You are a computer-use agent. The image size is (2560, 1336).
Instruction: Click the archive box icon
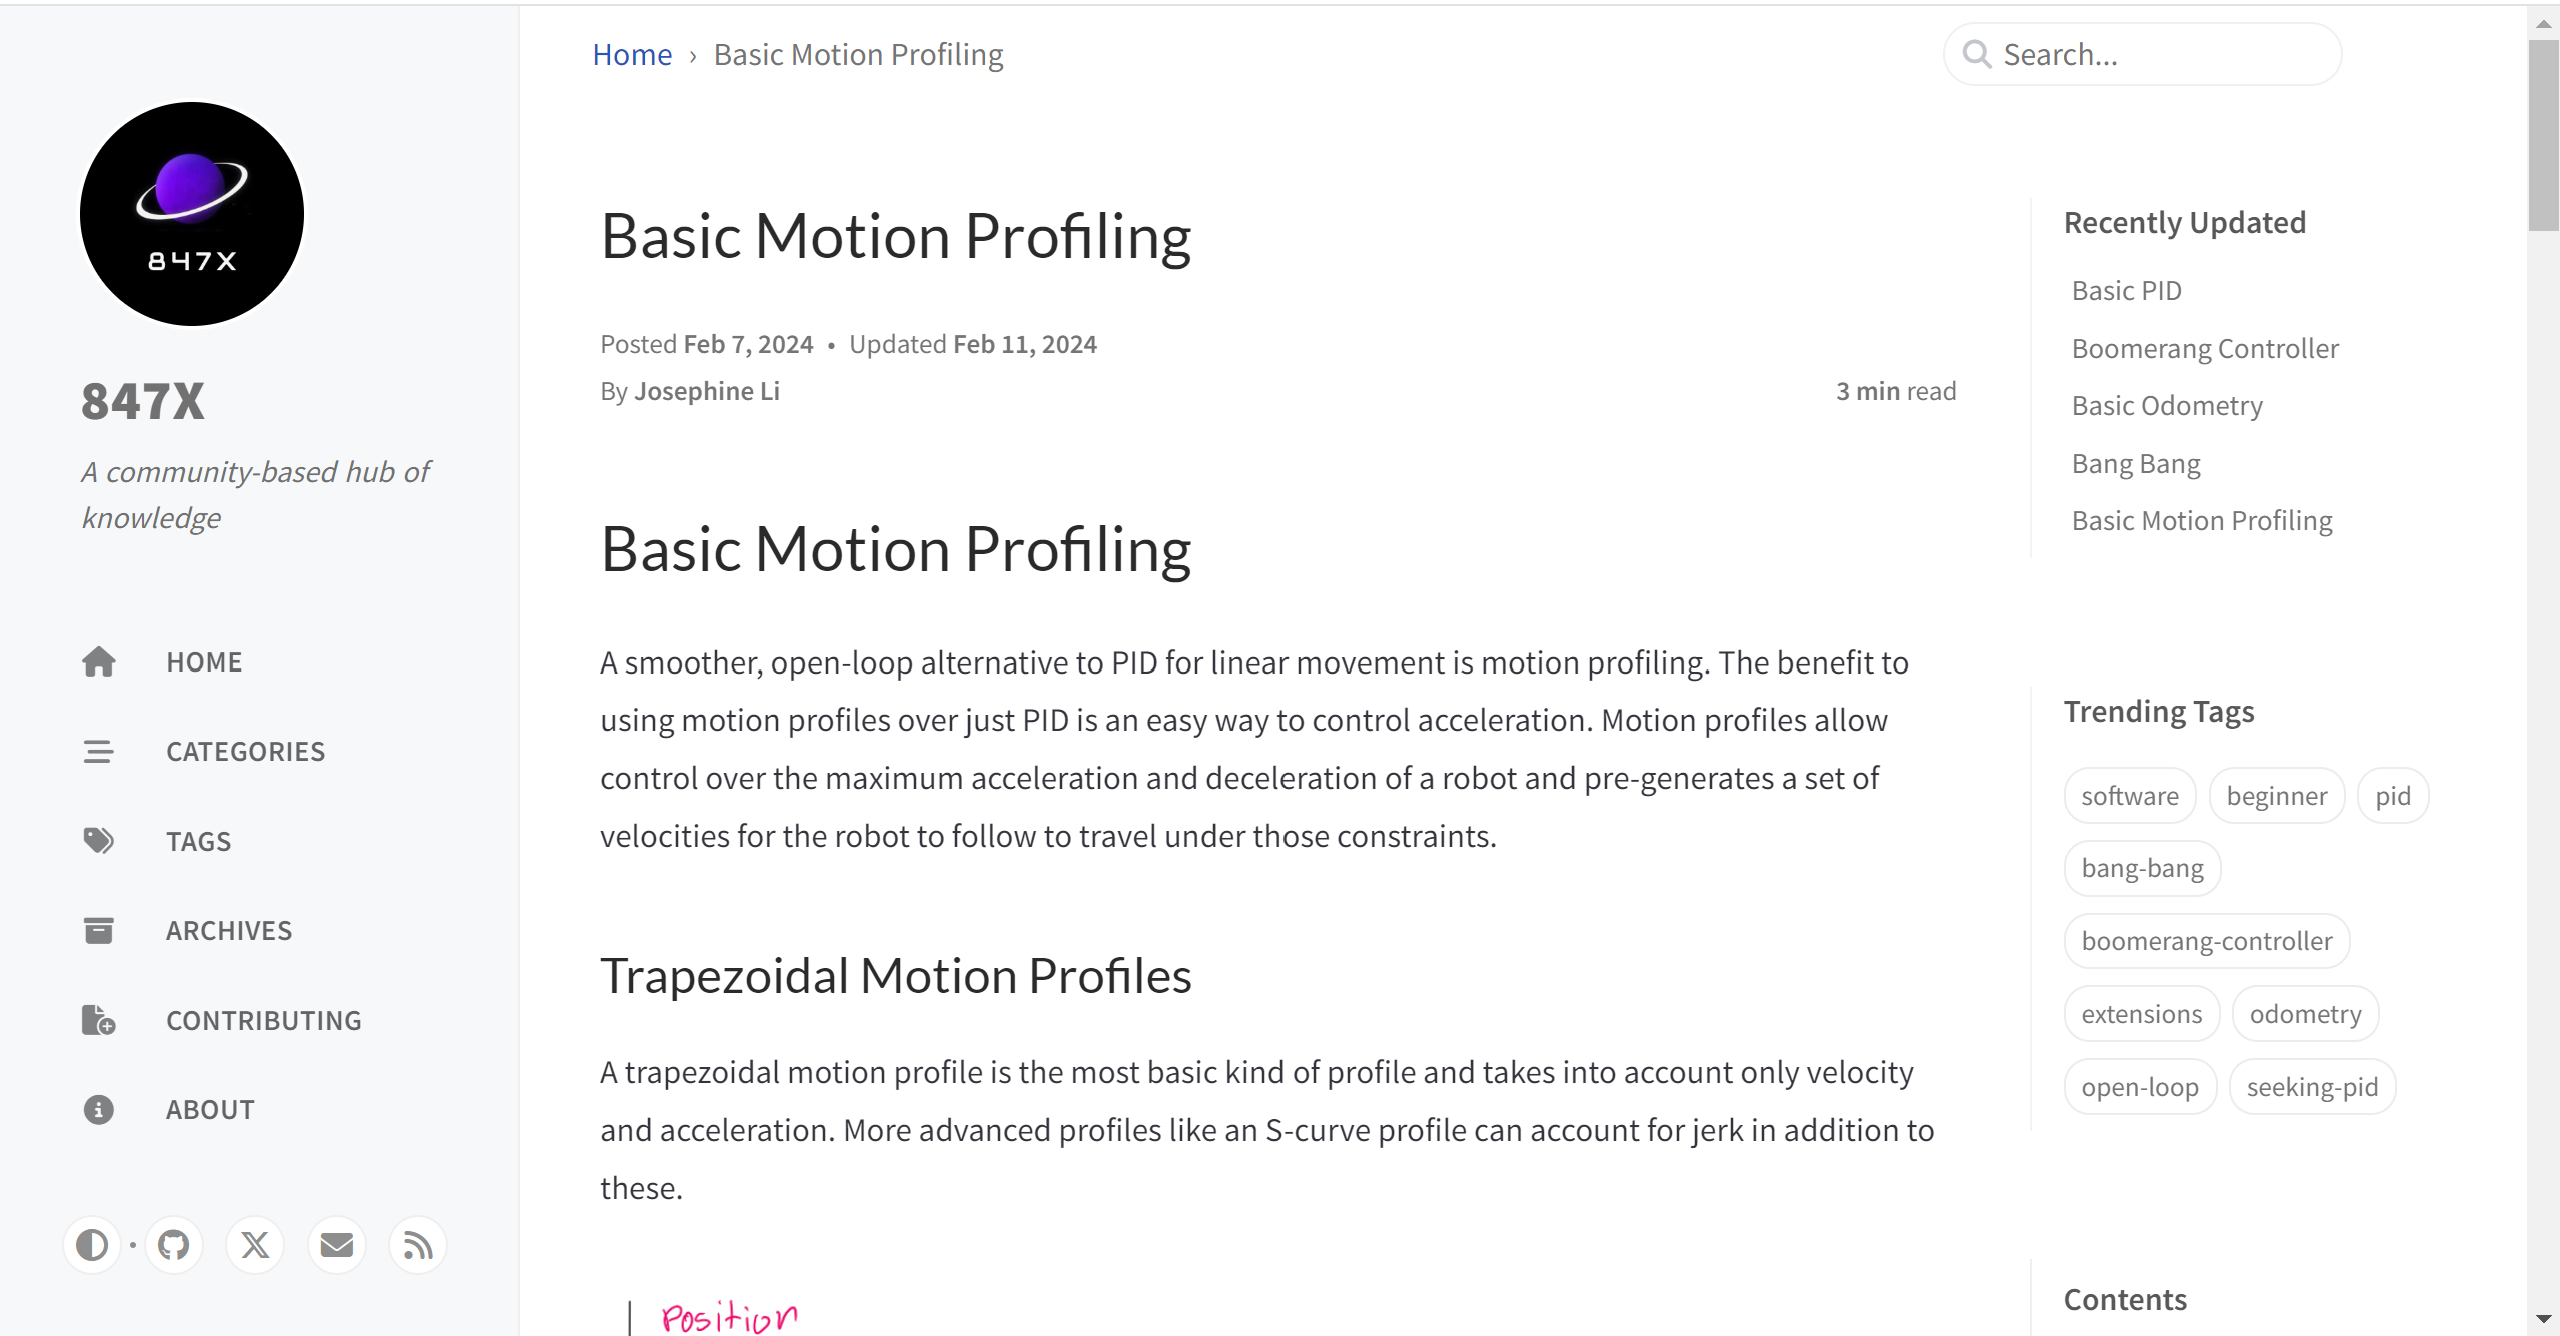tap(99, 931)
